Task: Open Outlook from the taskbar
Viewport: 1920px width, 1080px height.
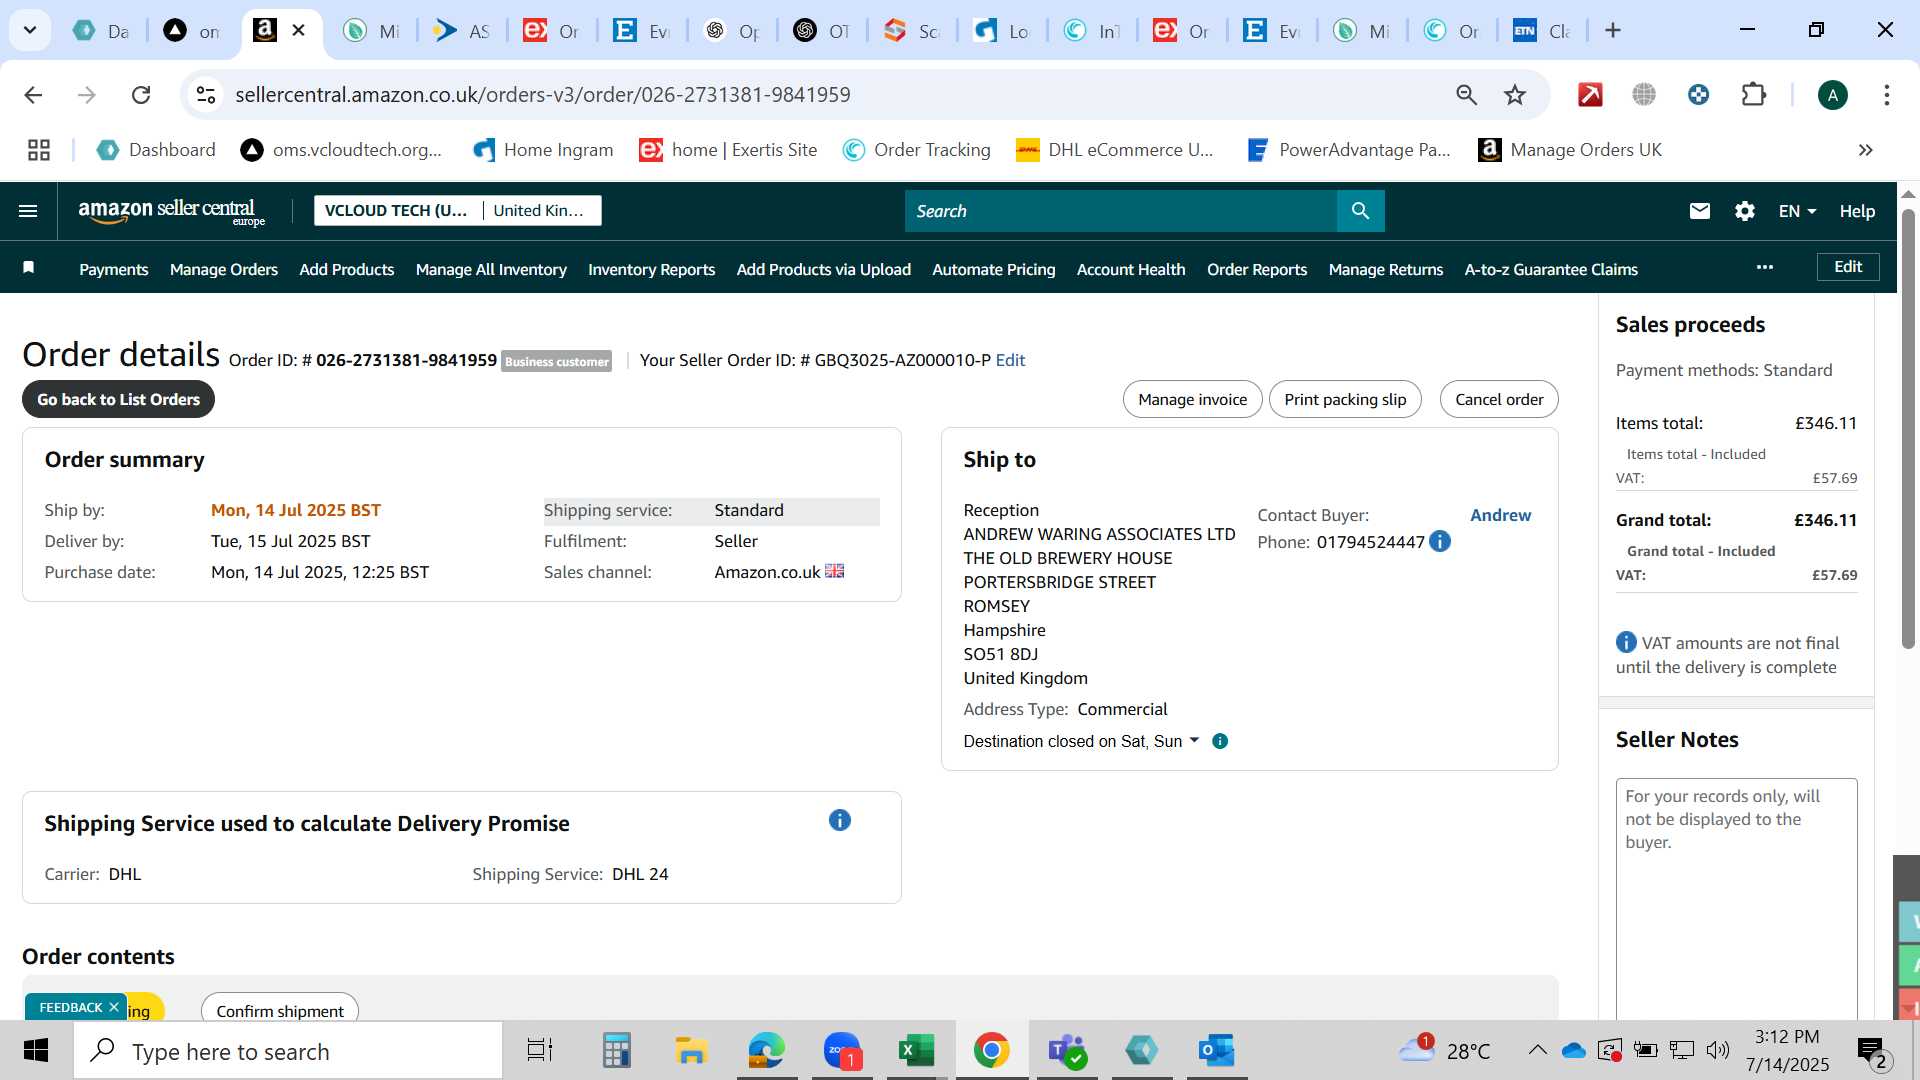Action: click(1216, 1051)
